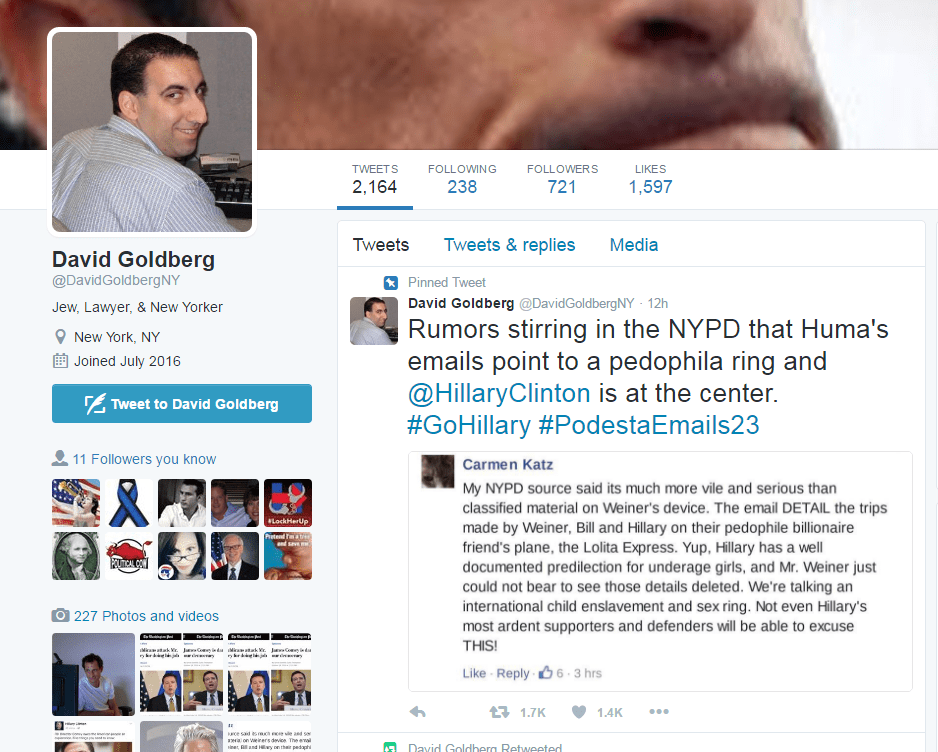Image resolution: width=938 pixels, height=752 pixels.
Task: Click the followers person icon in sidebar
Action: [x=59, y=458]
